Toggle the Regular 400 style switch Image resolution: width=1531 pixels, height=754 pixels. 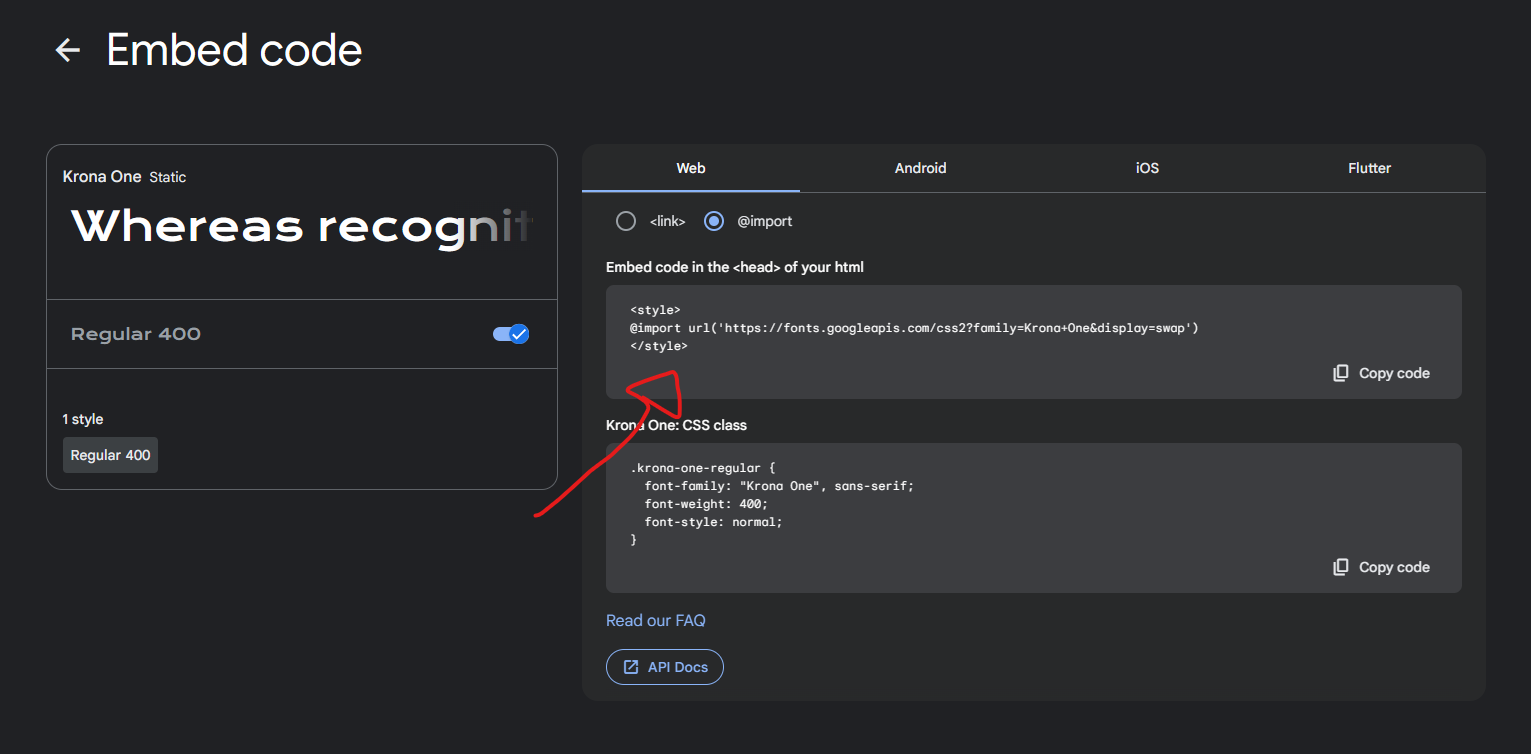point(511,334)
